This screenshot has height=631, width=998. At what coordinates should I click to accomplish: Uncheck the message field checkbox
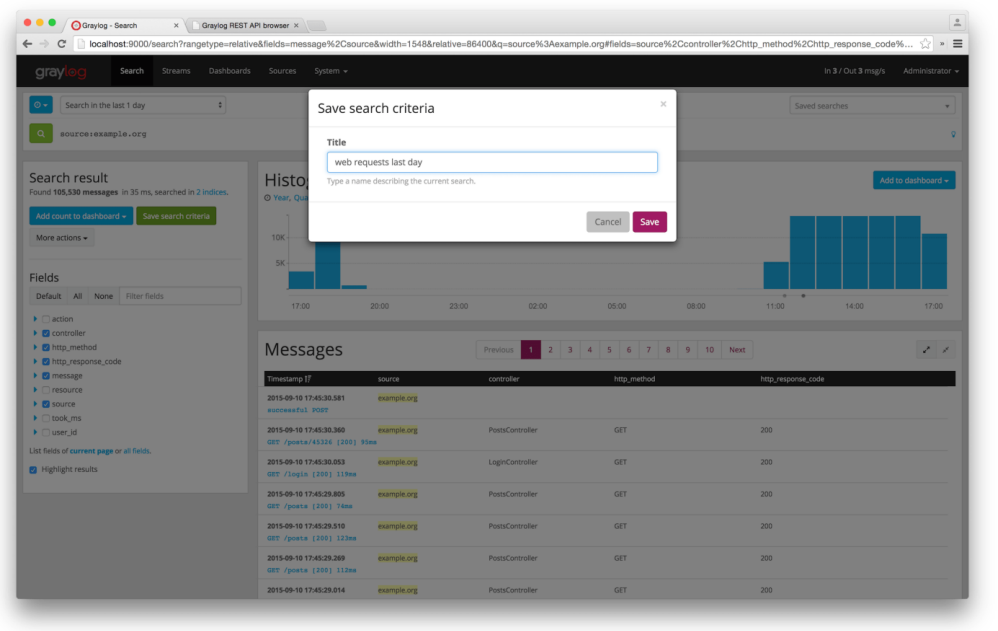(x=46, y=376)
